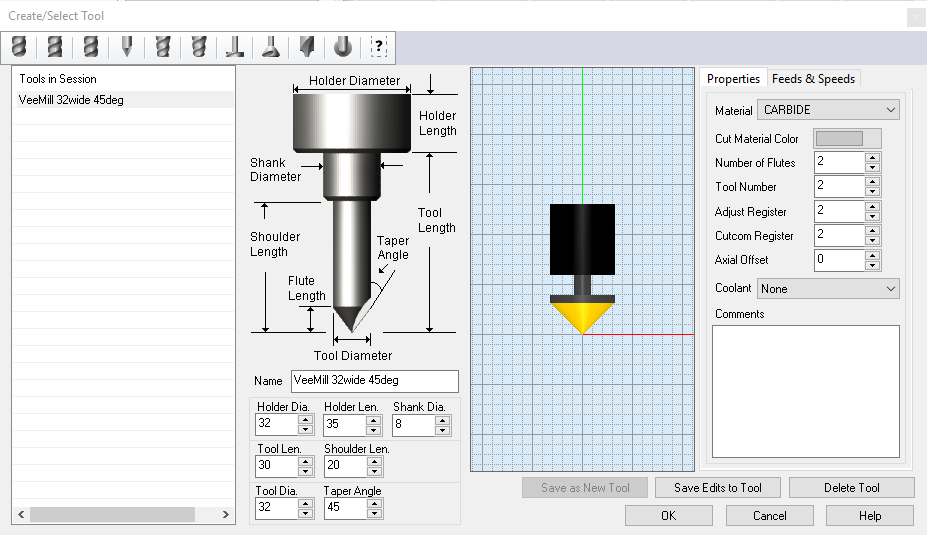Click the Tool Len. value field
Image resolution: width=927 pixels, height=535 pixels.
click(277, 466)
